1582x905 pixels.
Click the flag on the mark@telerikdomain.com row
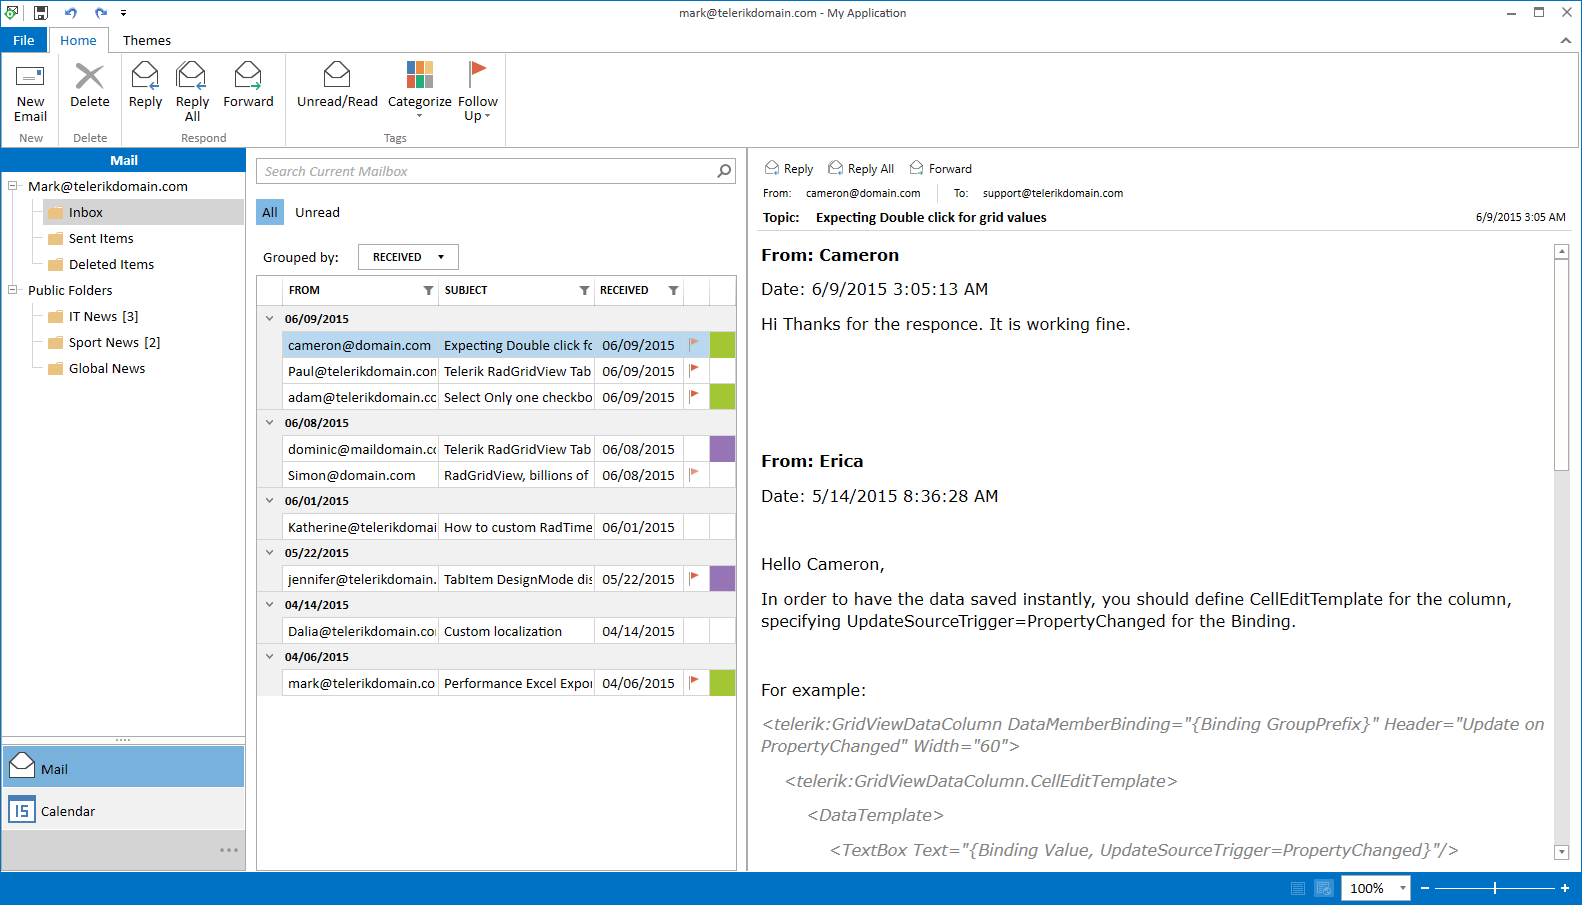(x=695, y=683)
